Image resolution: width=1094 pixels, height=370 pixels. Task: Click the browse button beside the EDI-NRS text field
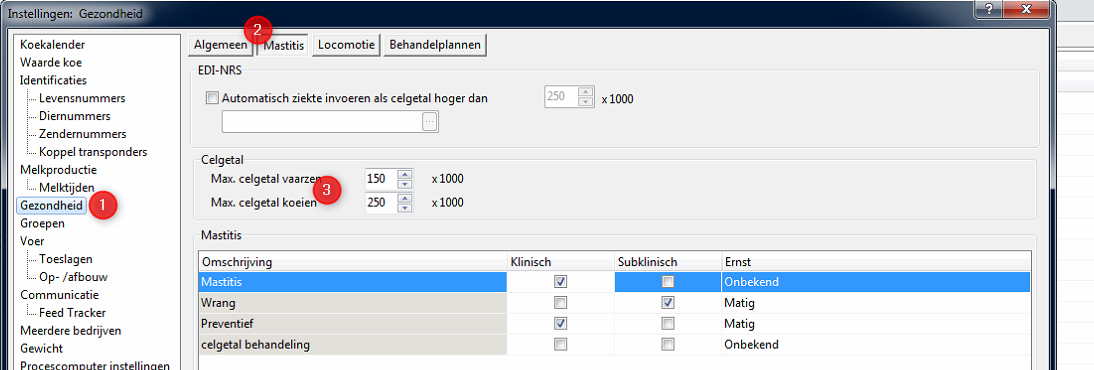429,121
